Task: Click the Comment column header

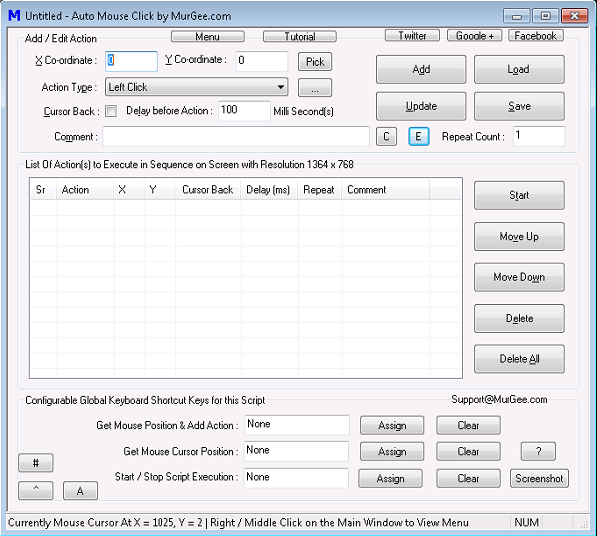Action: (x=386, y=190)
